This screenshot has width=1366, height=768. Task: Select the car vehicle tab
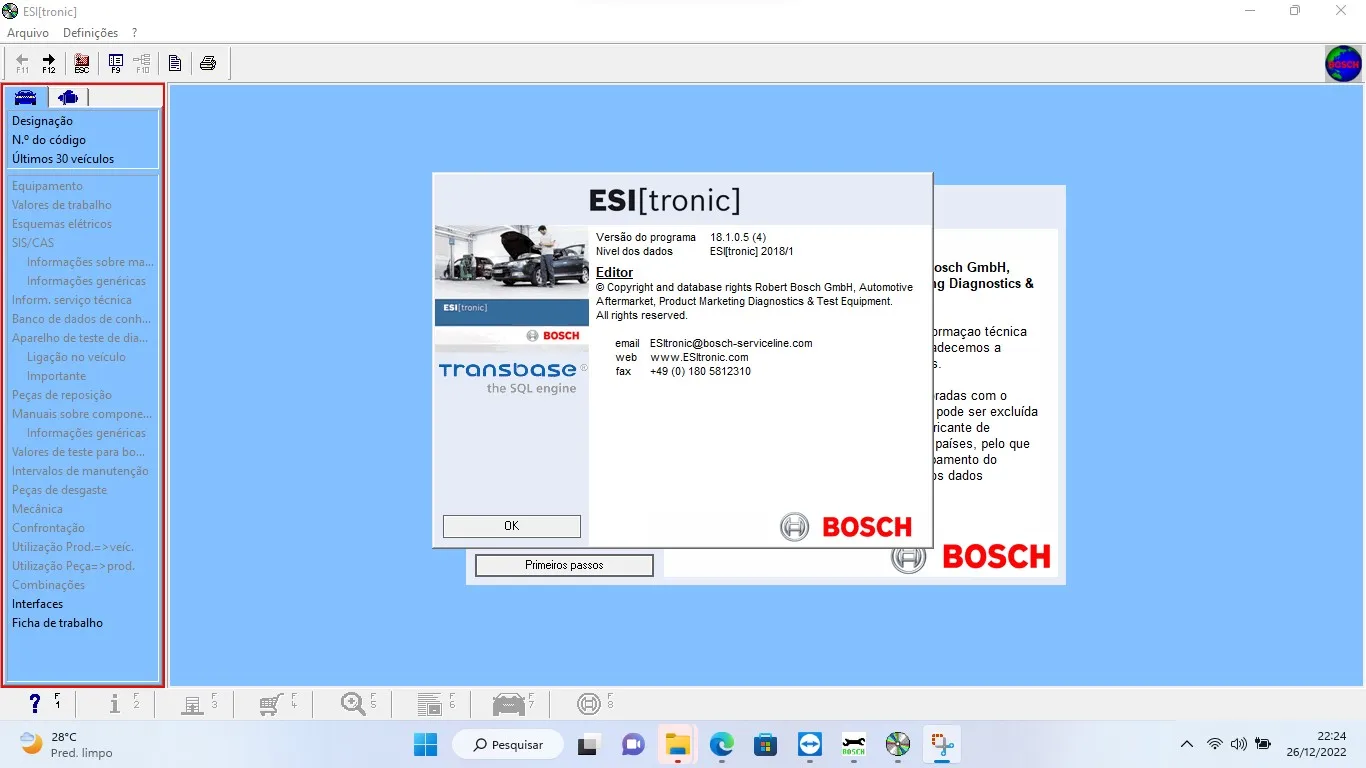tap(25, 97)
